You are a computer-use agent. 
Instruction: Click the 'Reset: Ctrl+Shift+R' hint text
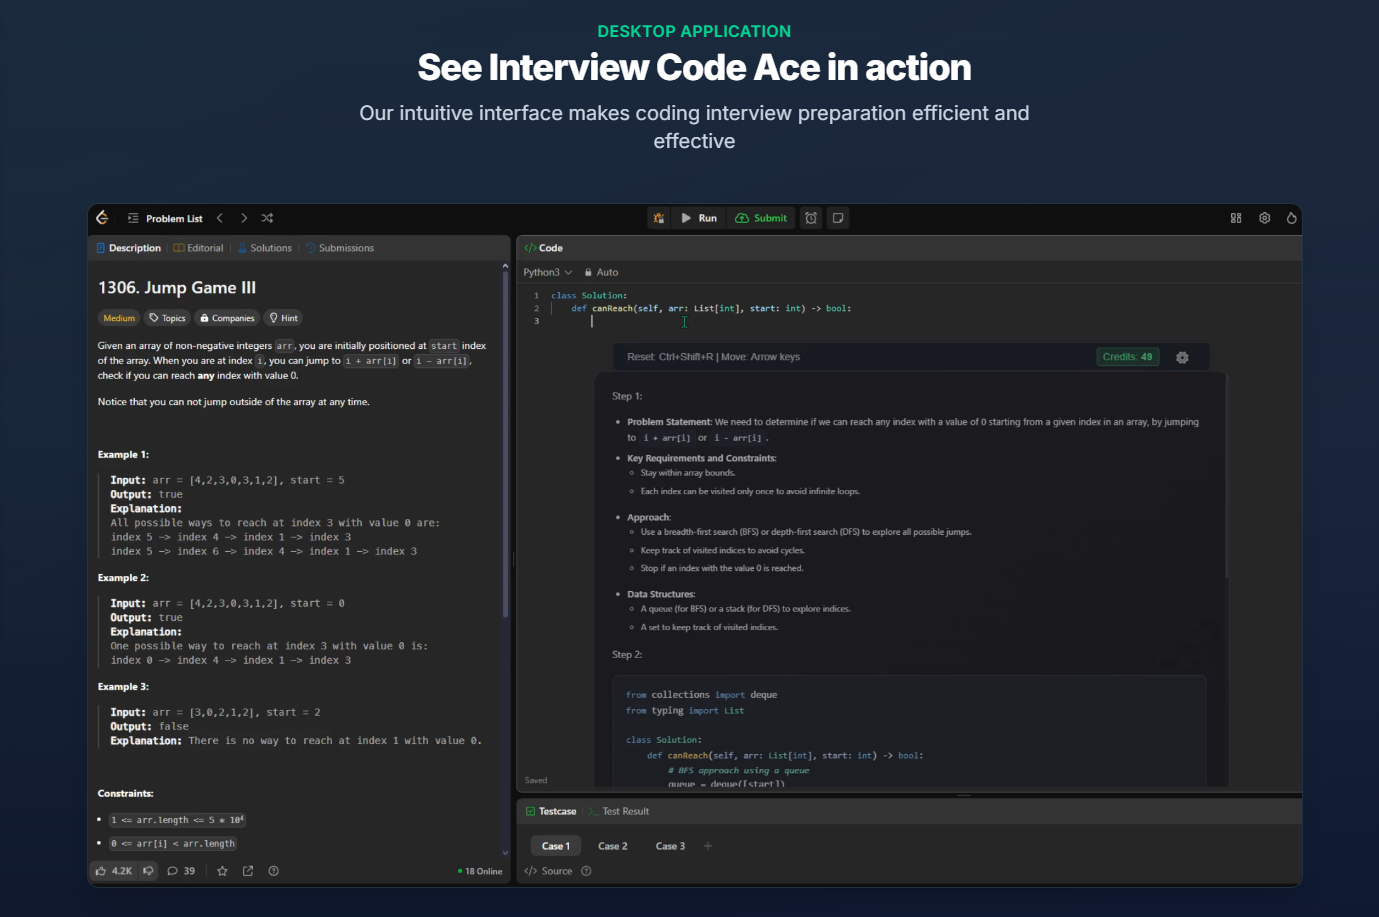(x=670, y=357)
